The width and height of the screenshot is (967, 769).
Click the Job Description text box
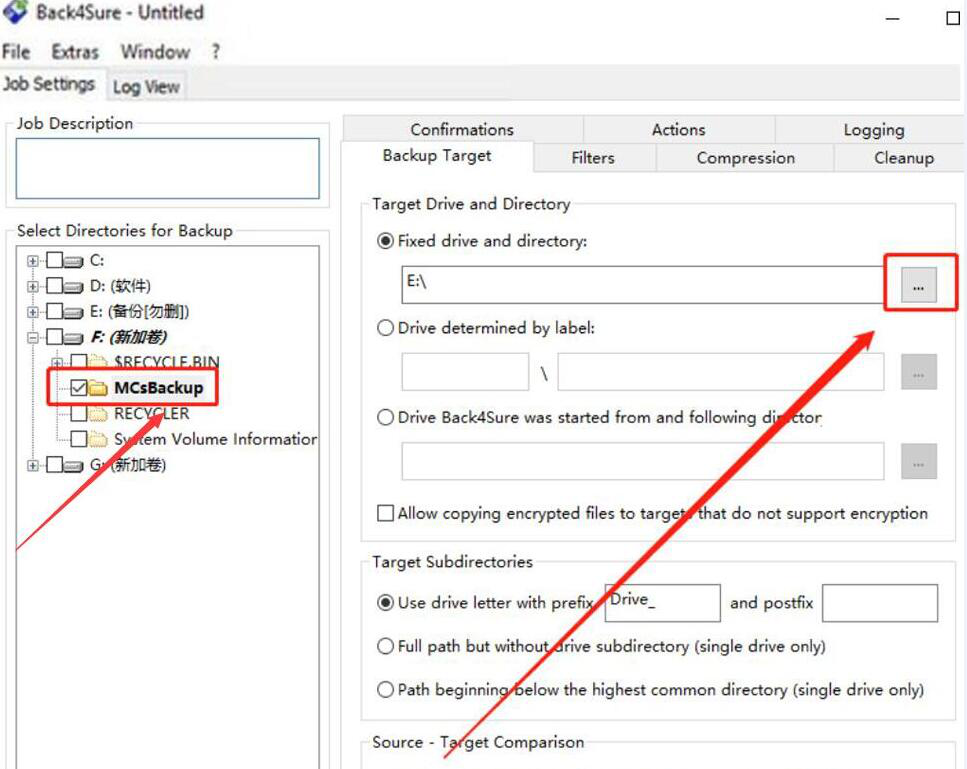(167, 168)
